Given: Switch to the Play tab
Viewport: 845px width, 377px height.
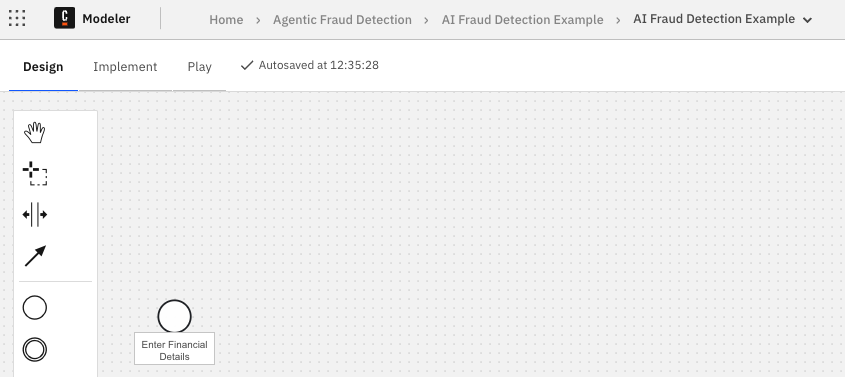Looking at the screenshot, I should (199, 67).
